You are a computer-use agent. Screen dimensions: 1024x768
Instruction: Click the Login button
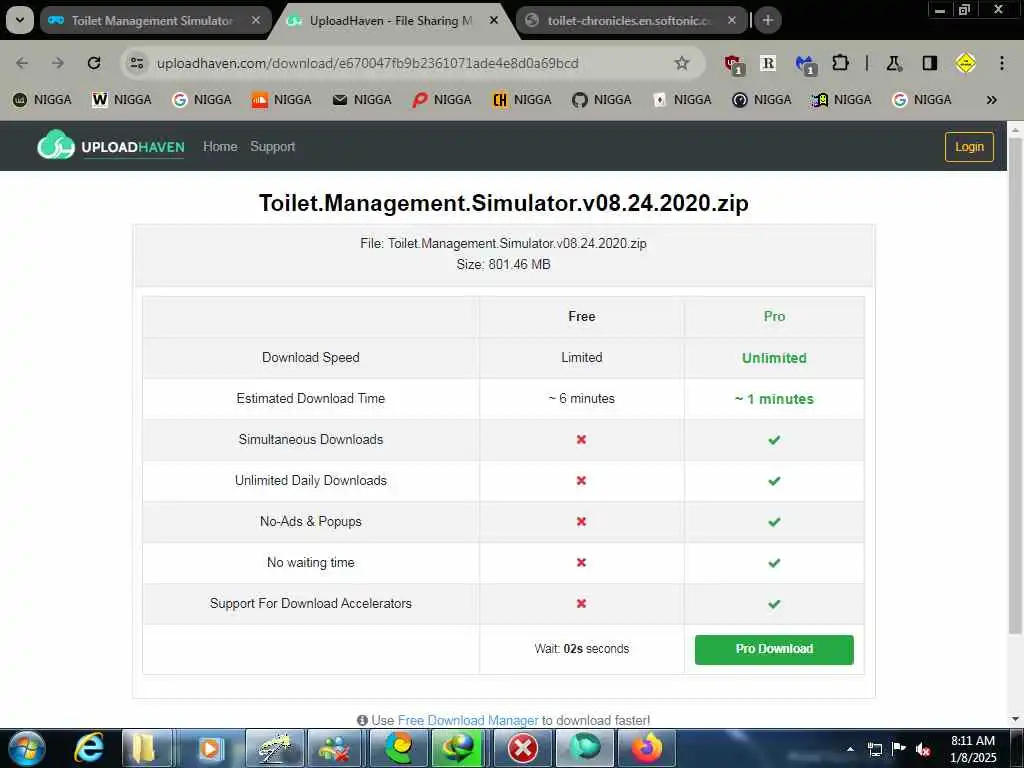(969, 147)
